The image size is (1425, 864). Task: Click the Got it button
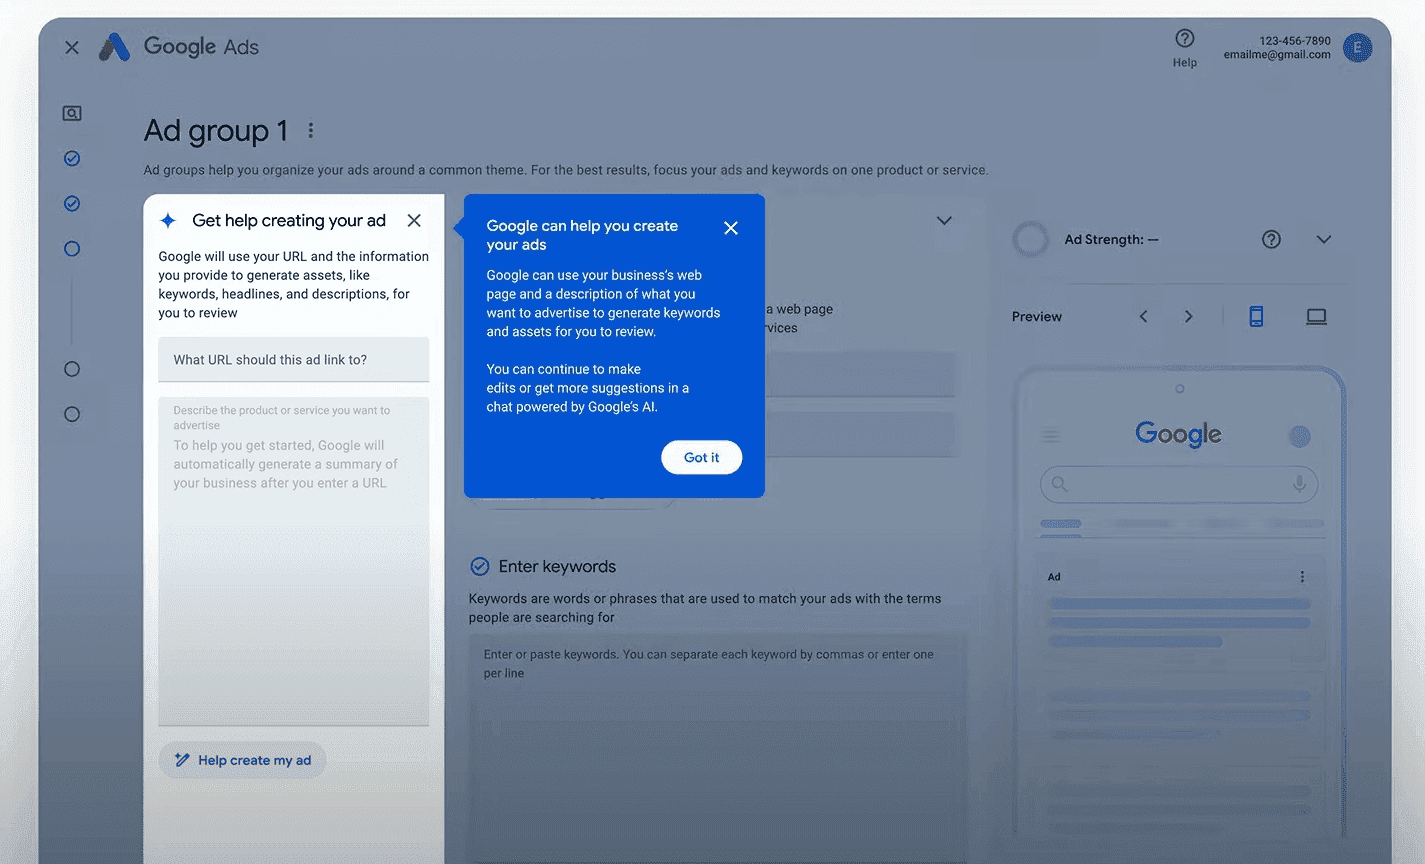pos(701,457)
